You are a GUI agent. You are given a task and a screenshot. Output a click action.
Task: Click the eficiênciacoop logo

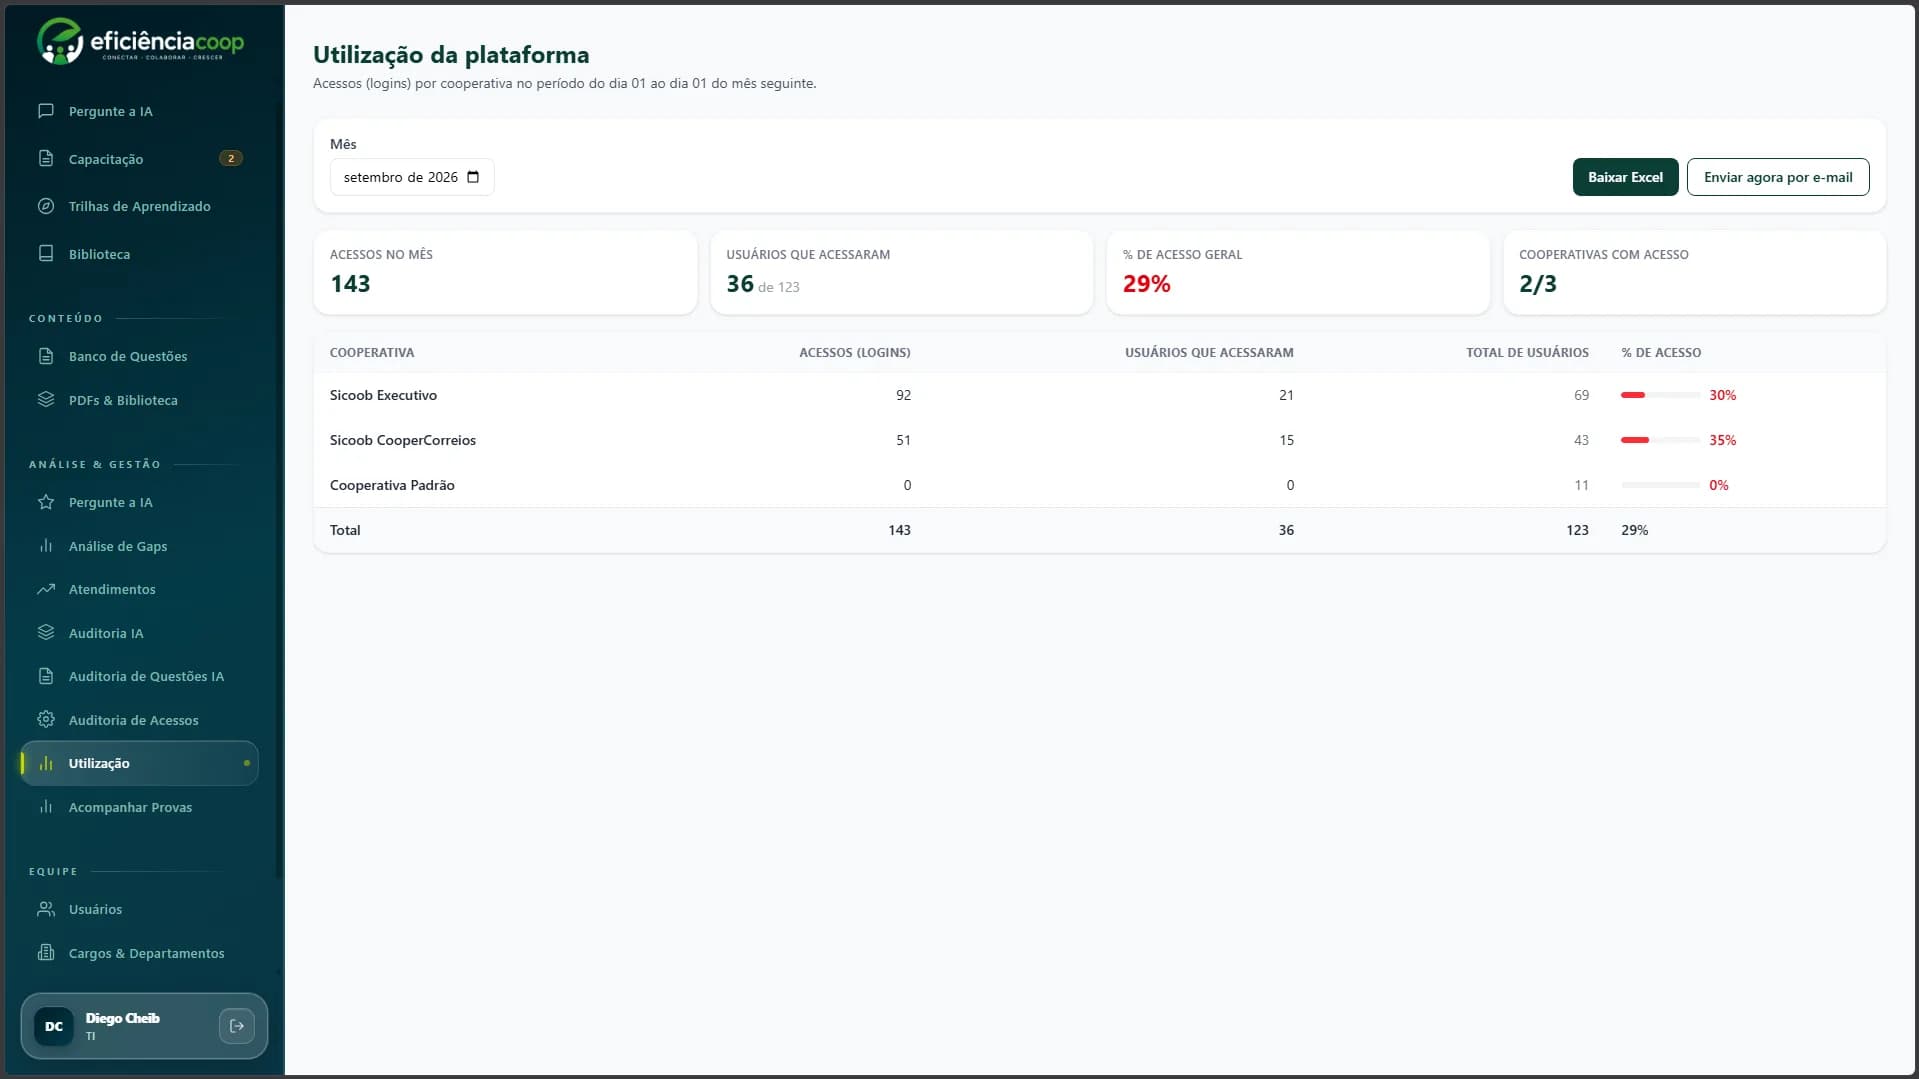pyautogui.click(x=141, y=42)
